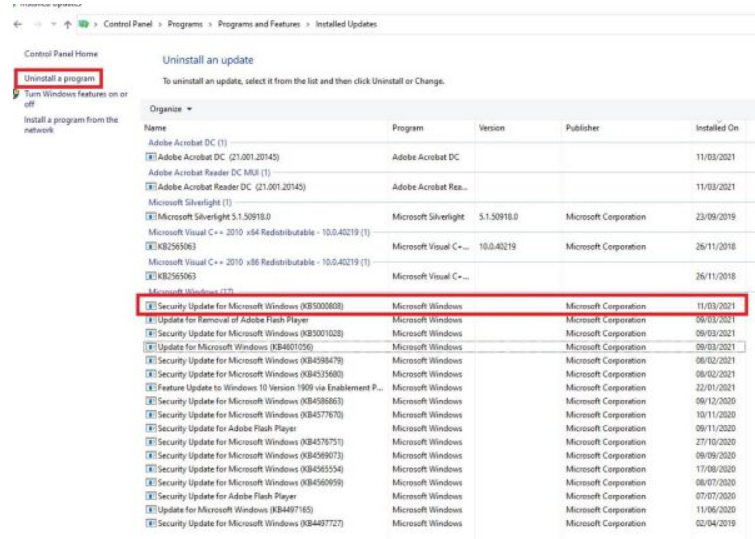The height and width of the screenshot is (539, 755).
Task: Select the Update for Removal of Adobe Flash Player entry
Action: click(444, 320)
